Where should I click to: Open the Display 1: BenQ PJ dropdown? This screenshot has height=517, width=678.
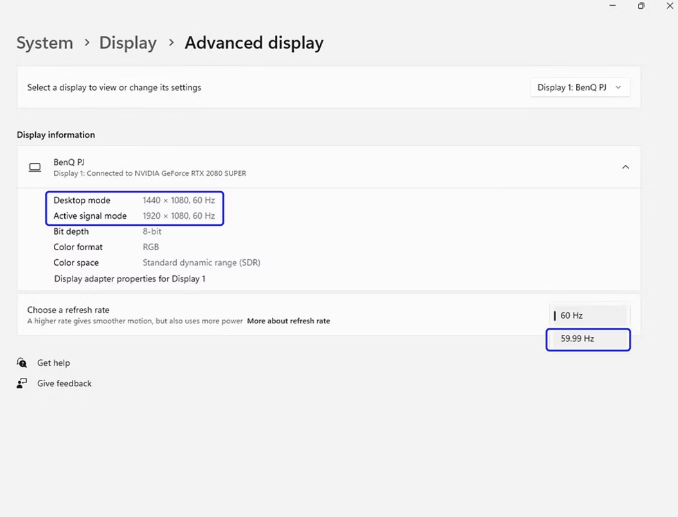pos(580,87)
